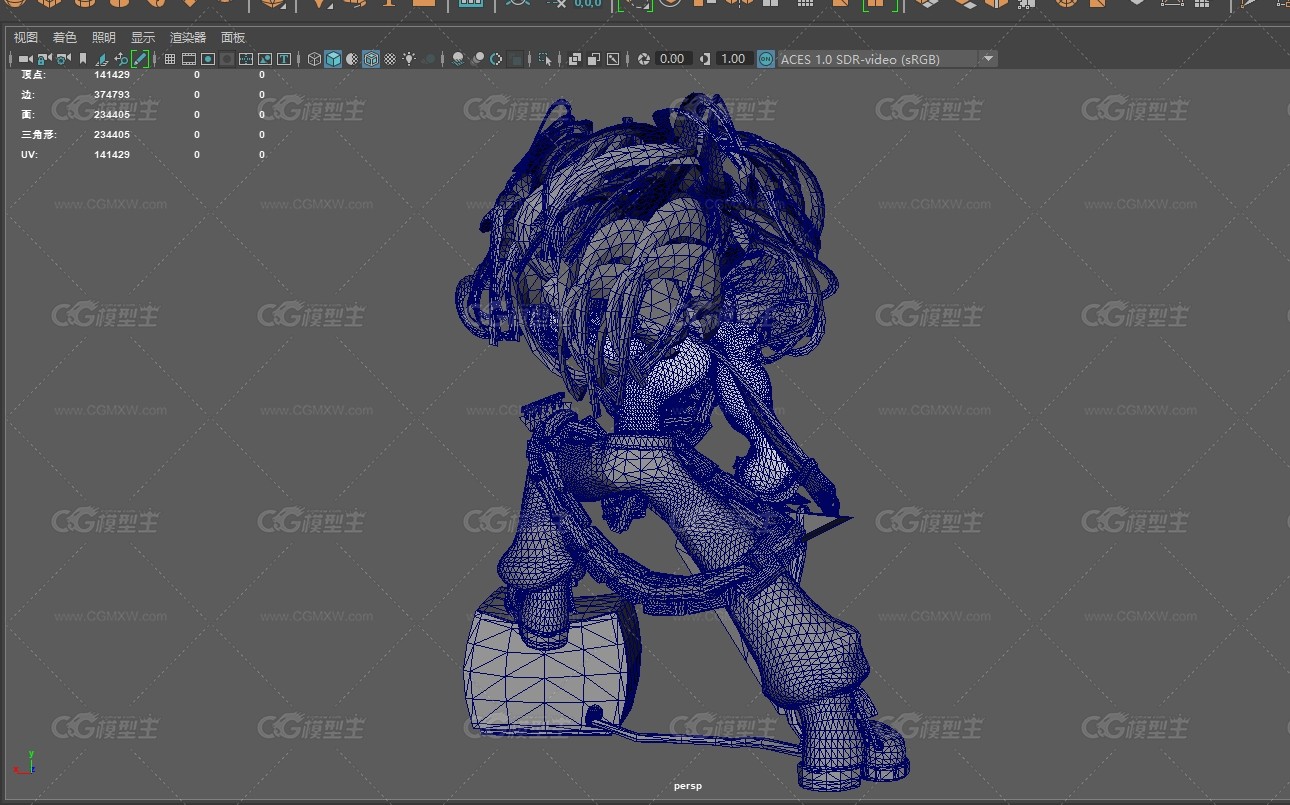Click the green-highlighted Grease Pencil icon
1290x805 pixels.
(x=140, y=59)
